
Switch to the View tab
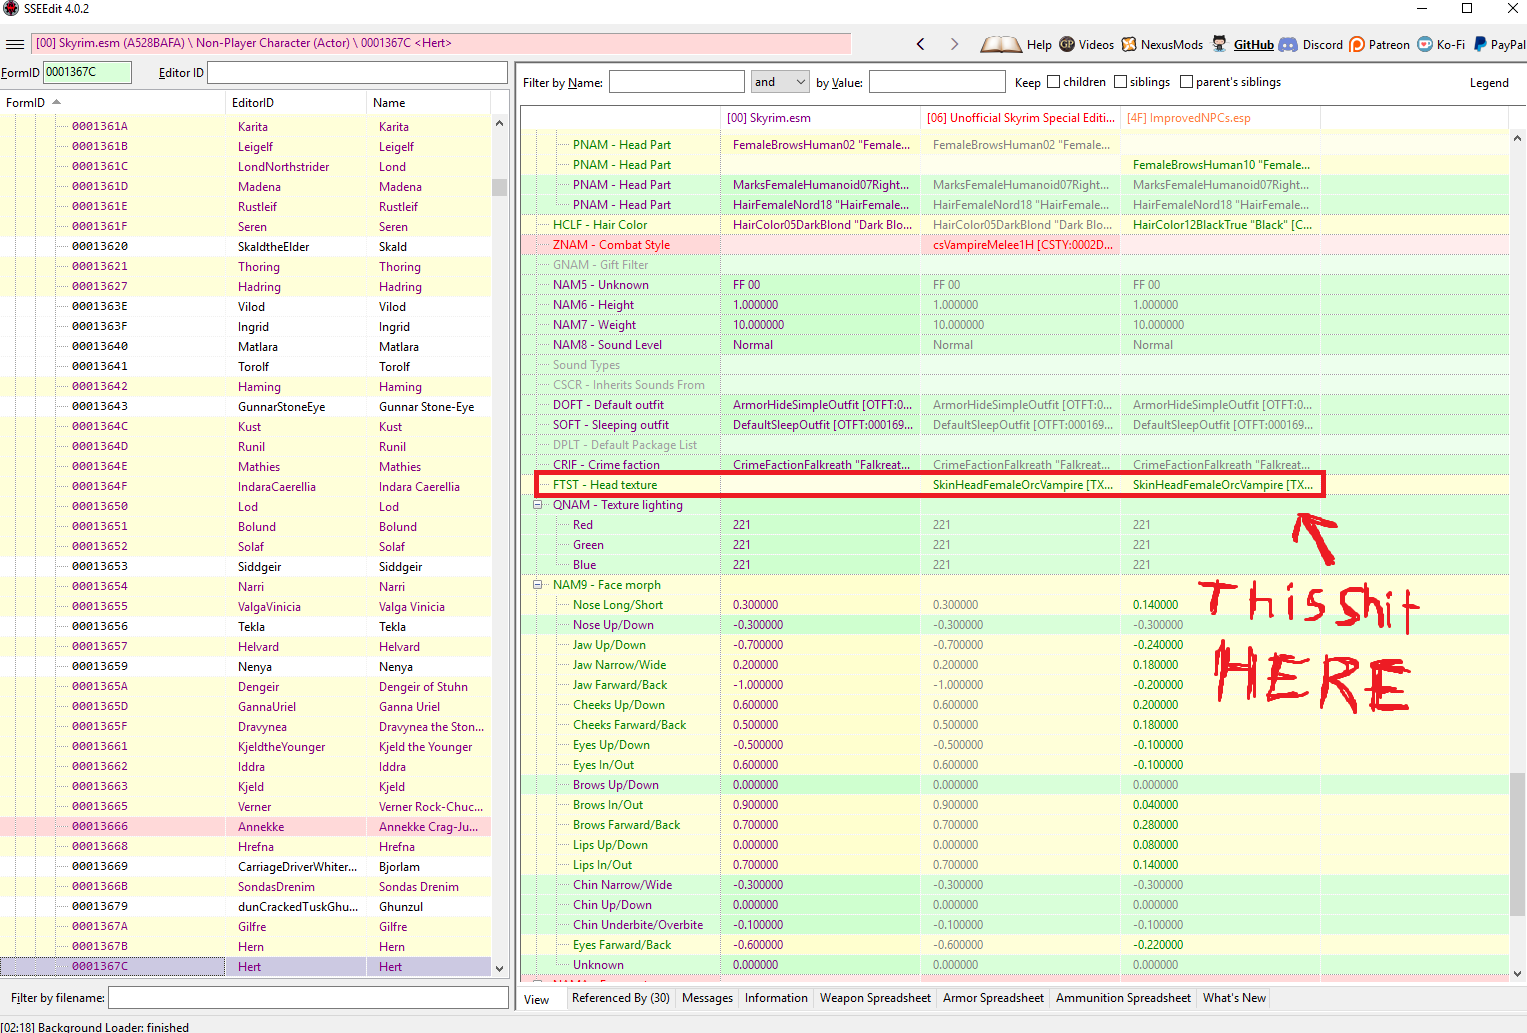pyautogui.click(x=537, y=999)
